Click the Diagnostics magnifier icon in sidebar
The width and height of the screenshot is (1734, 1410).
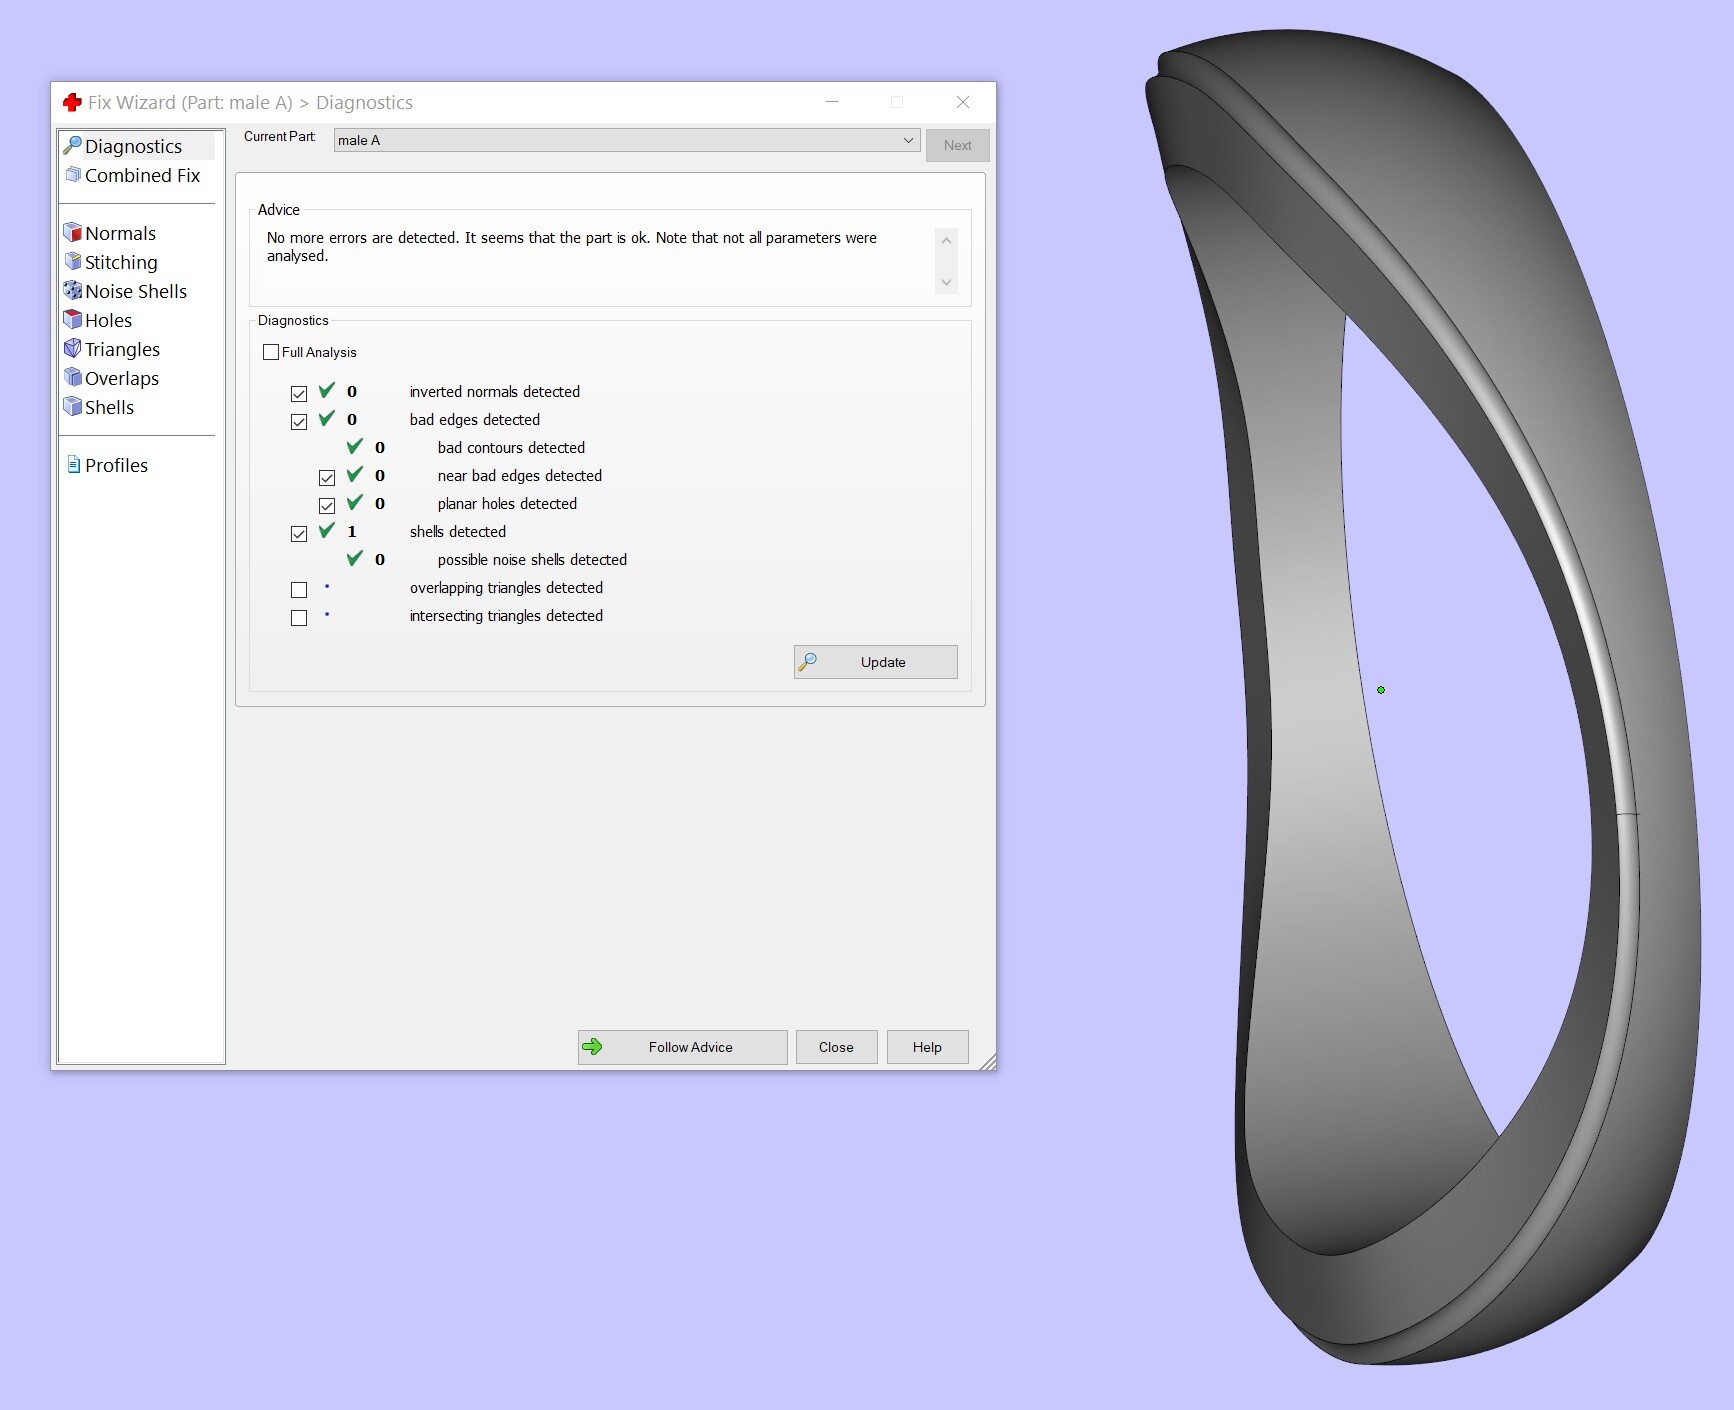(72, 146)
